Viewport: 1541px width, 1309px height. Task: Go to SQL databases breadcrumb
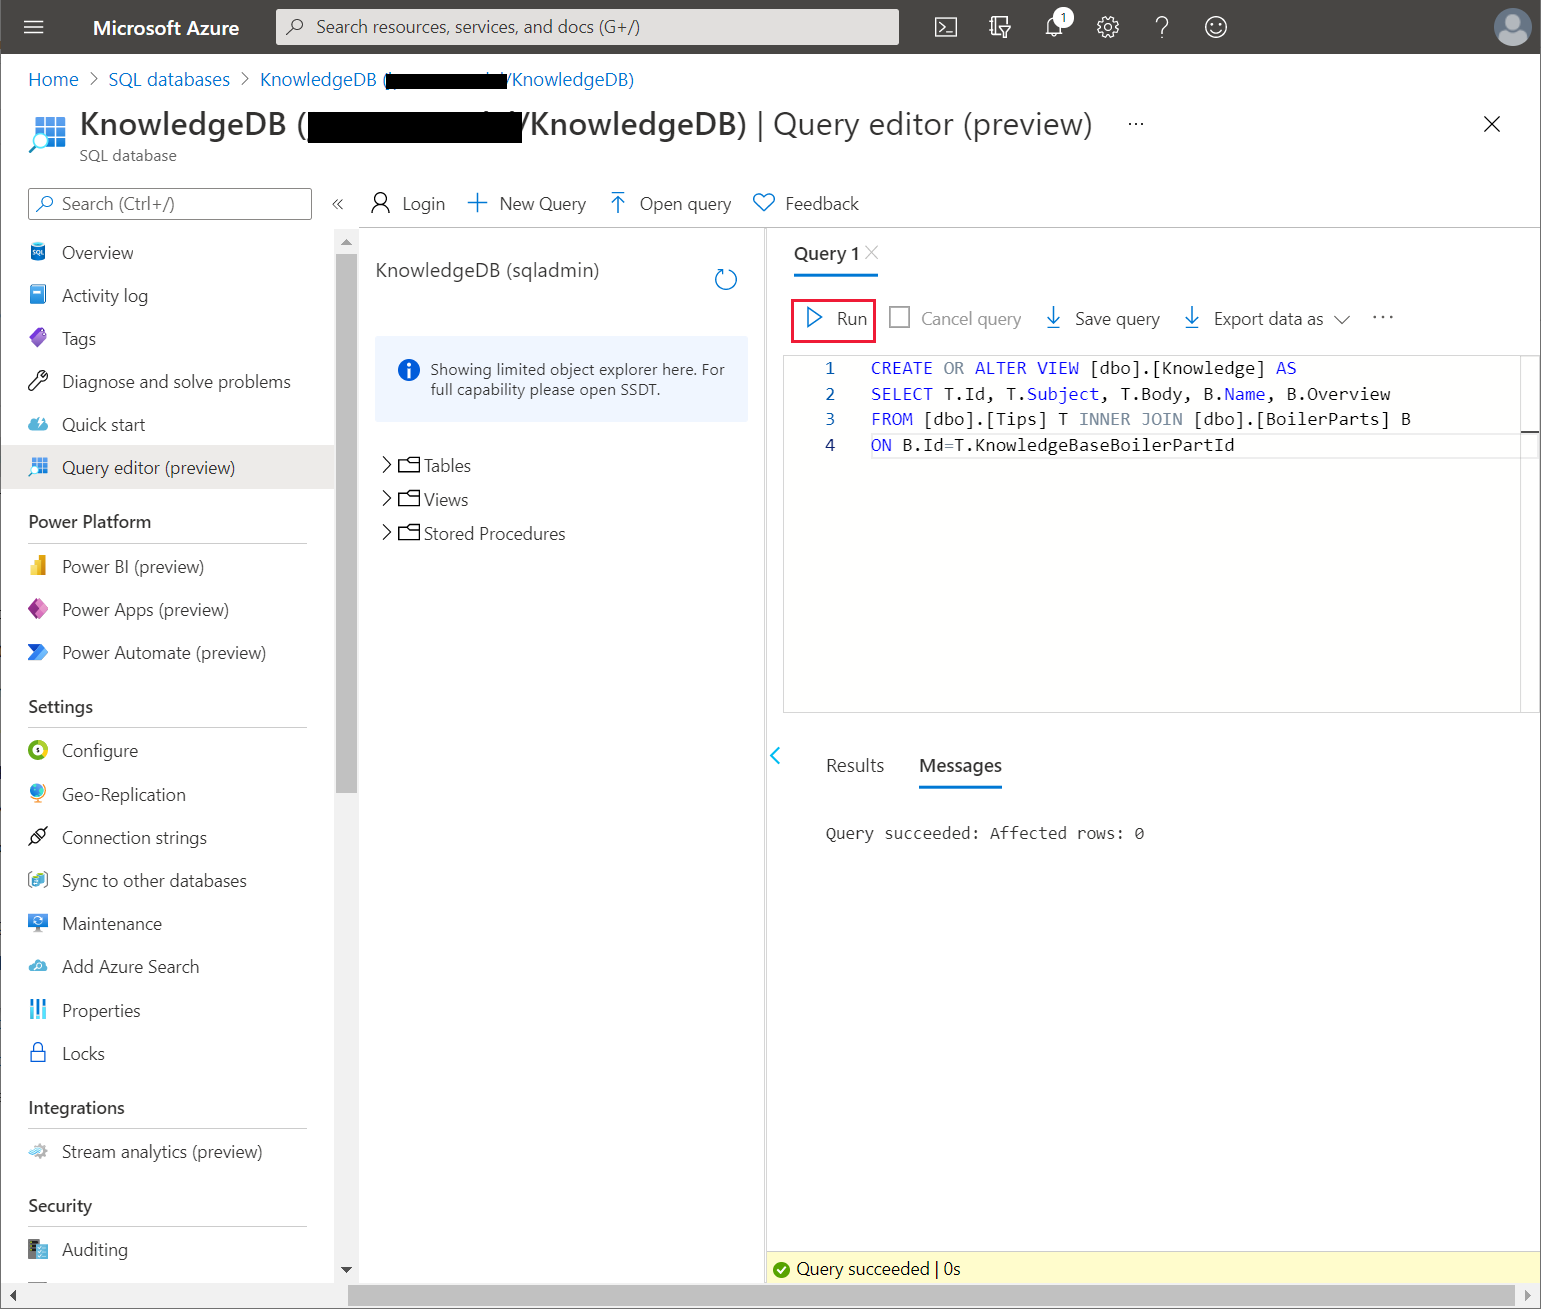pyautogui.click(x=169, y=80)
